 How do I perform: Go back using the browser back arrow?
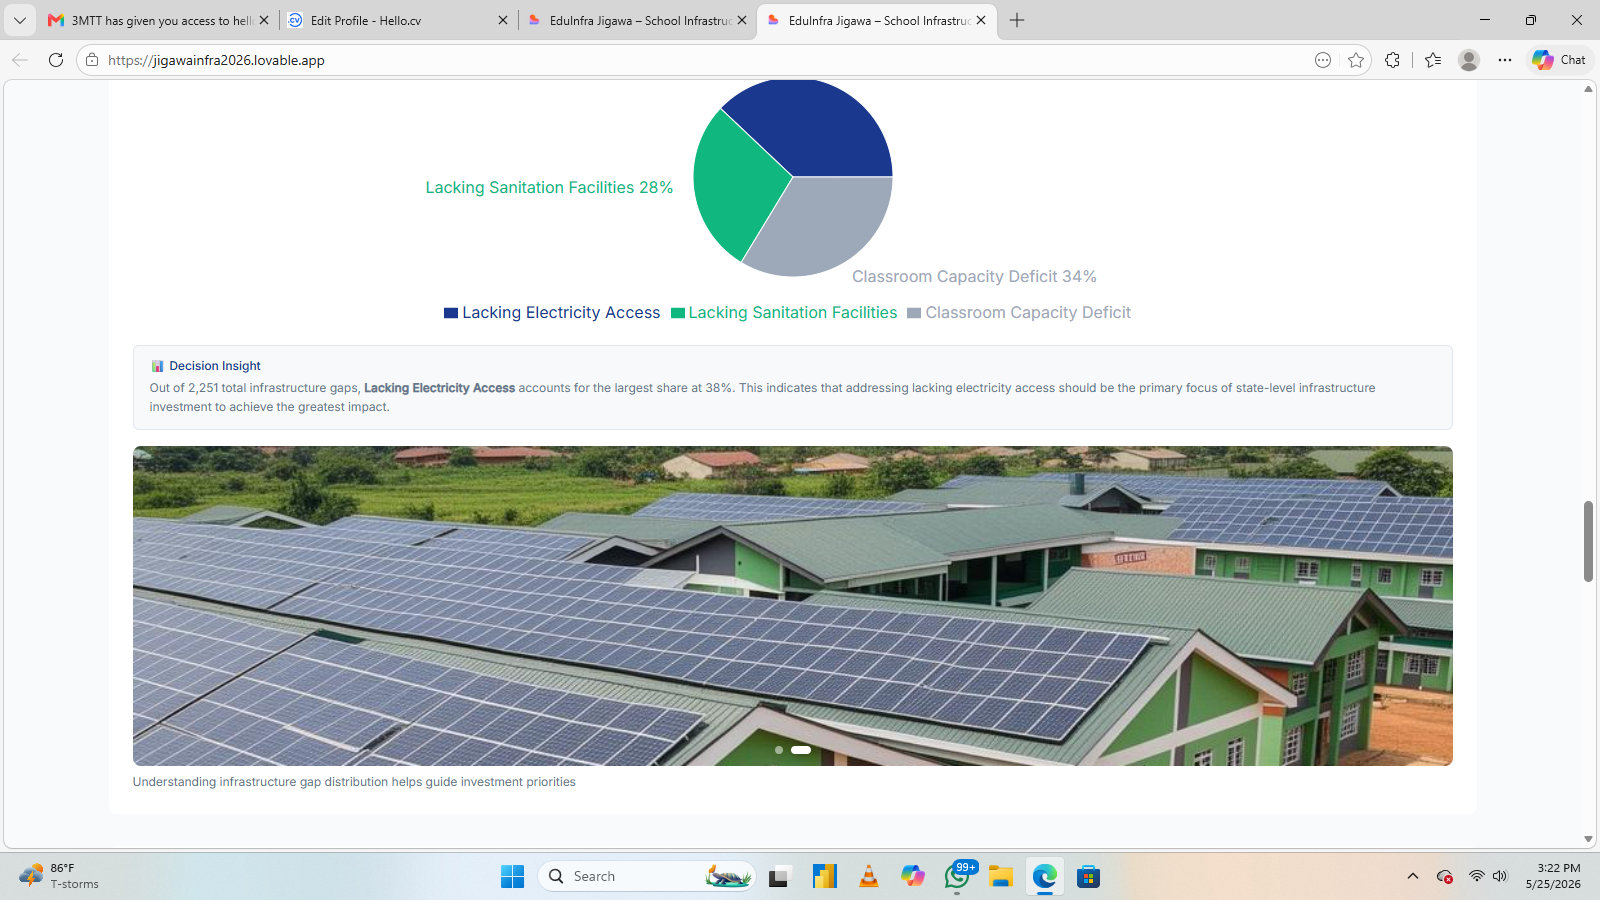click(x=20, y=60)
